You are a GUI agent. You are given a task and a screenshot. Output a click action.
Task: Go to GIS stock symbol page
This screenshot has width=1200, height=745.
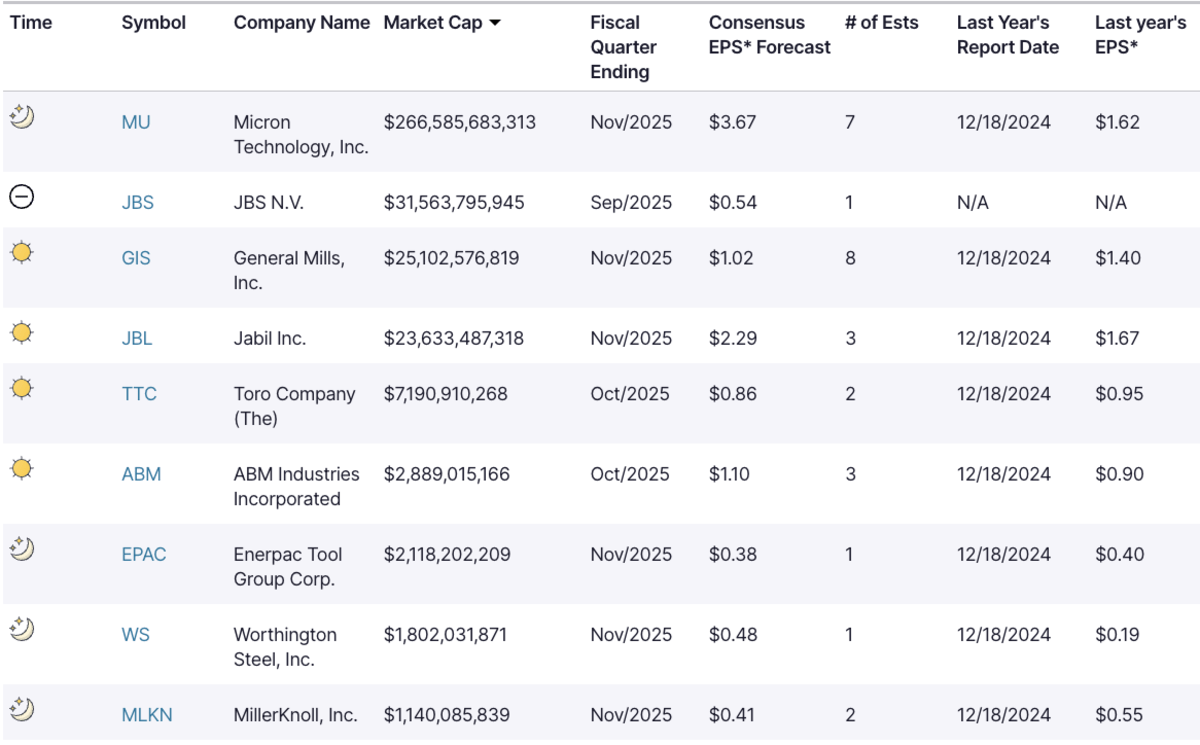click(136, 258)
